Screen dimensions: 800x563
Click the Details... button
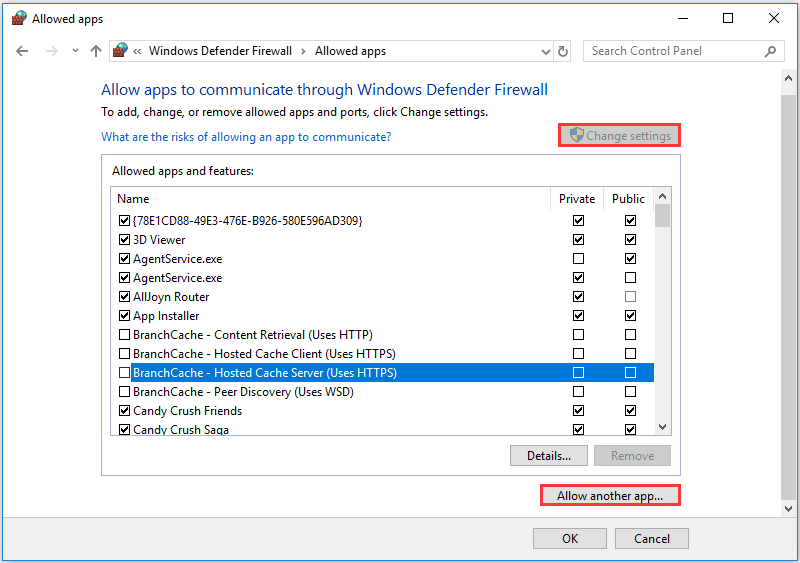tap(549, 456)
